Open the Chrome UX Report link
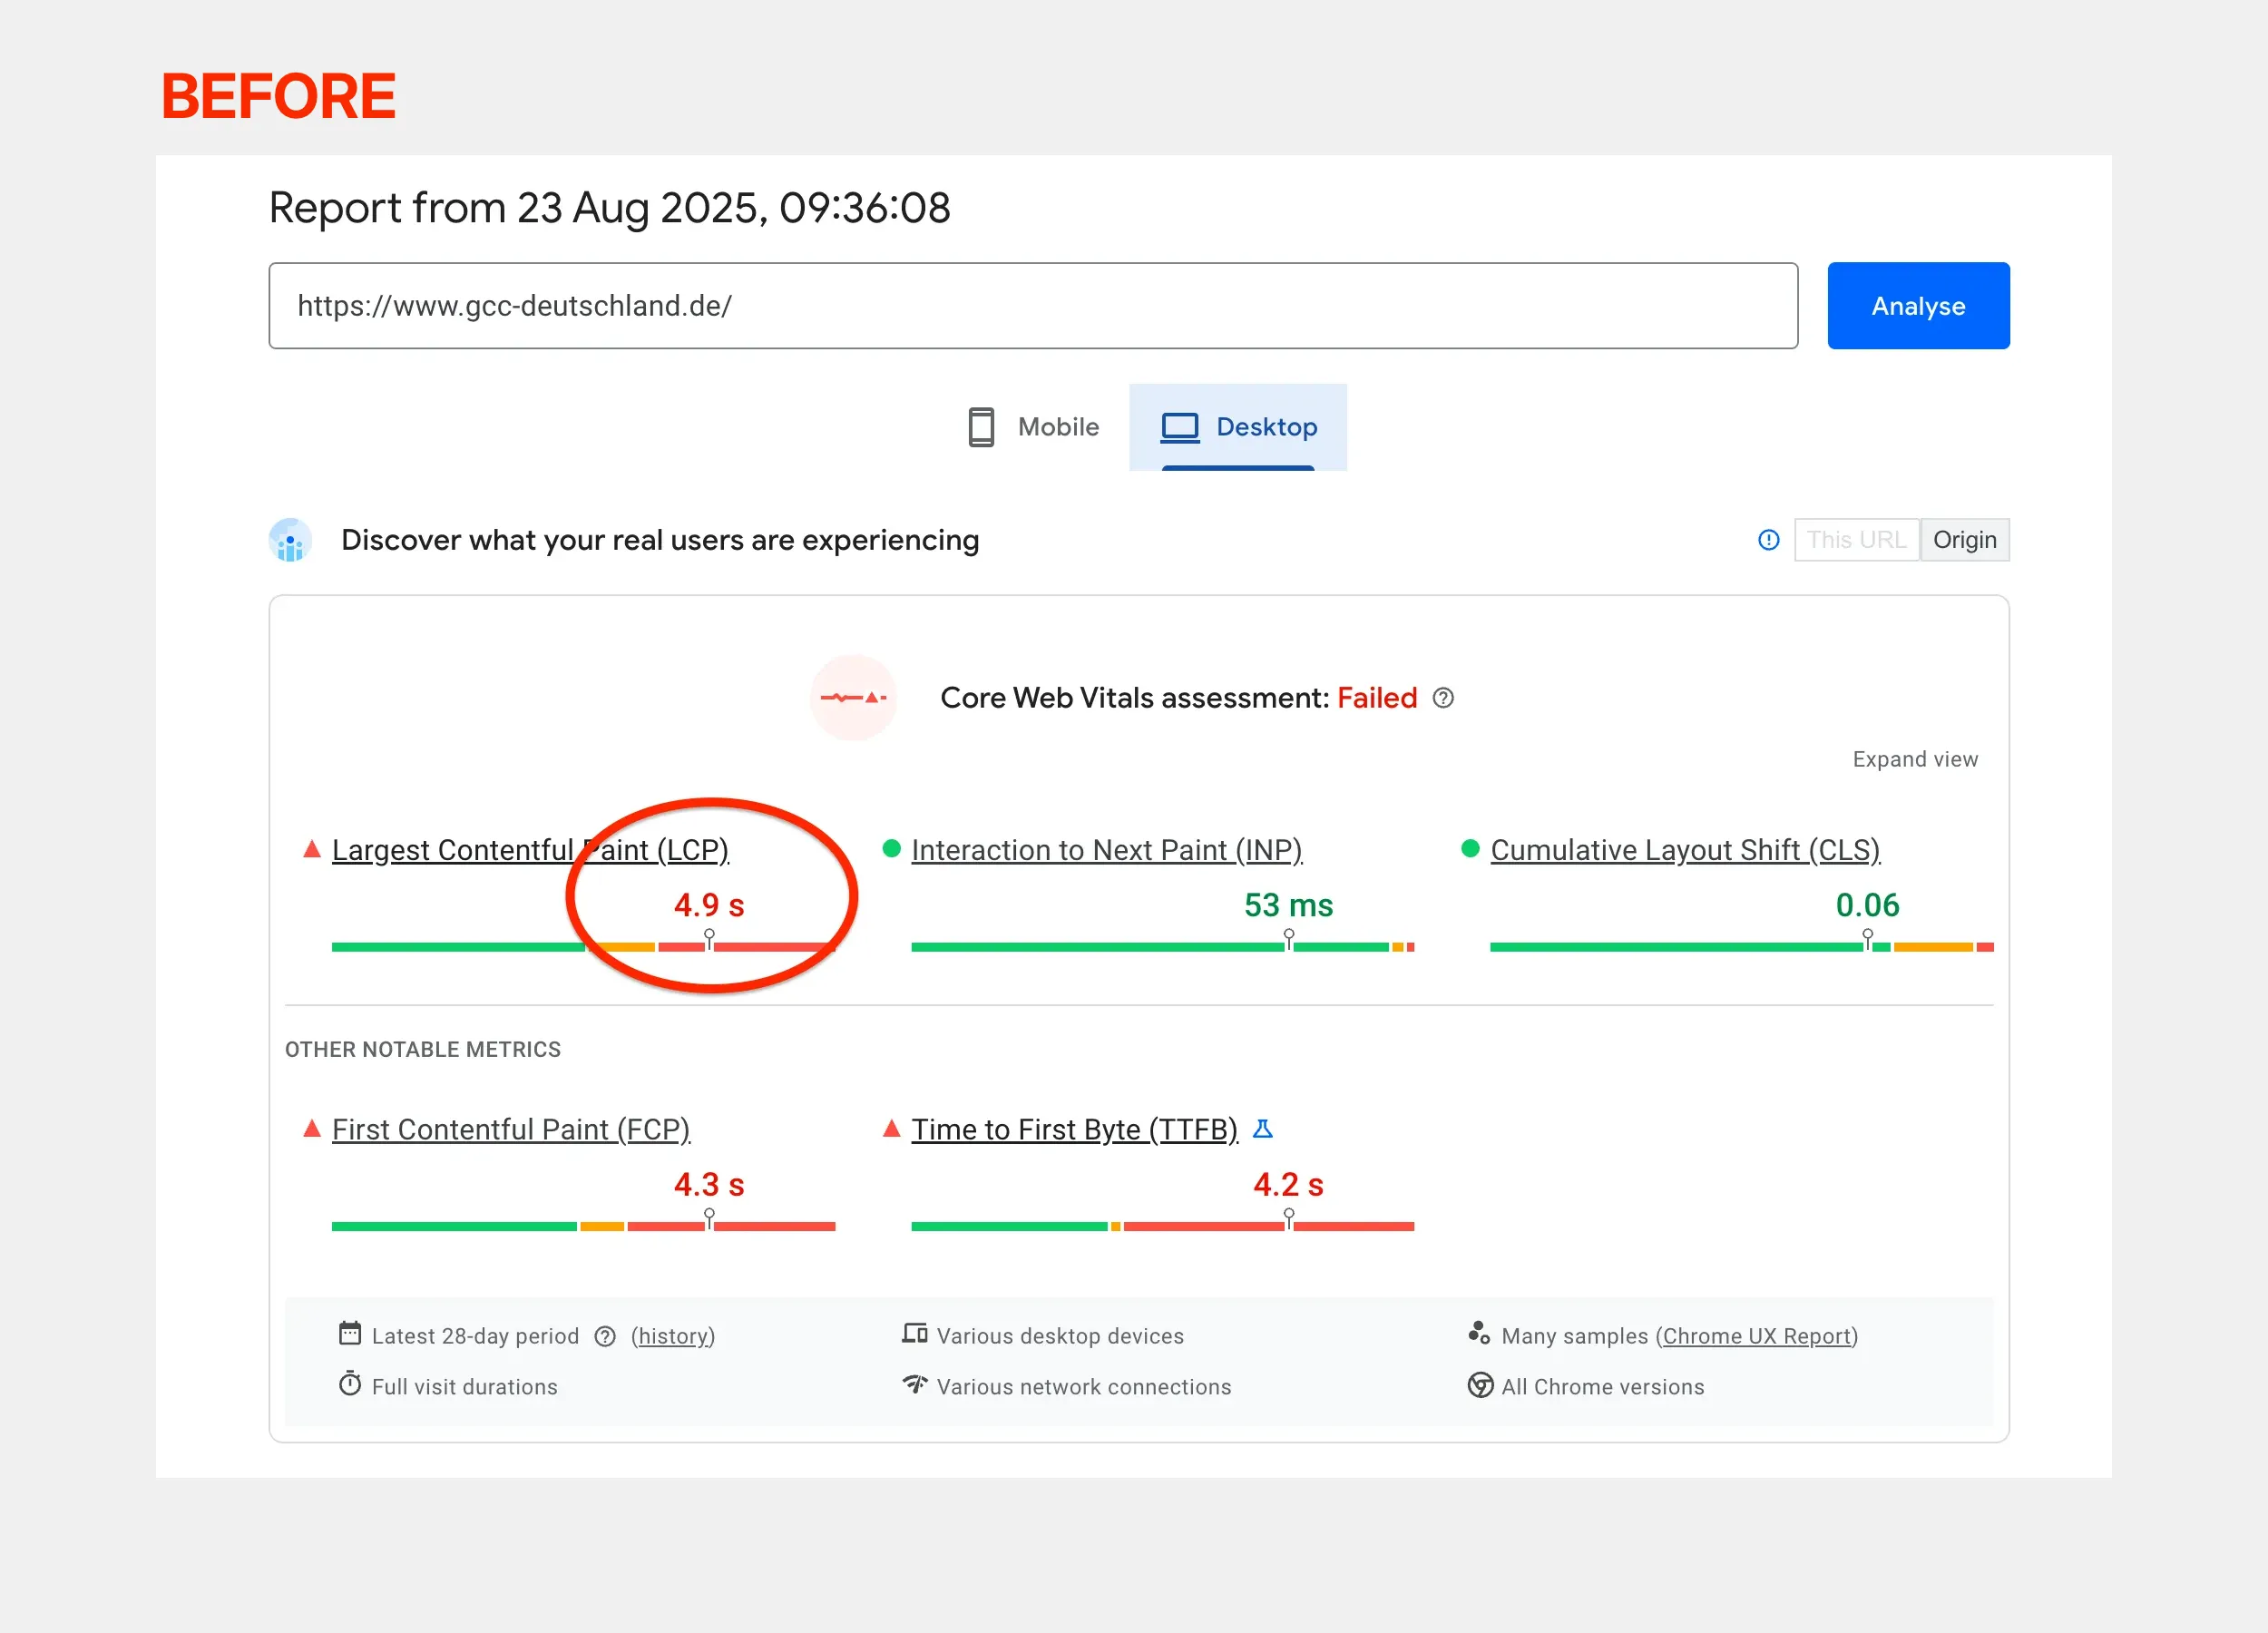The height and width of the screenshot is (1633, 2268). click(1756, 1337)
